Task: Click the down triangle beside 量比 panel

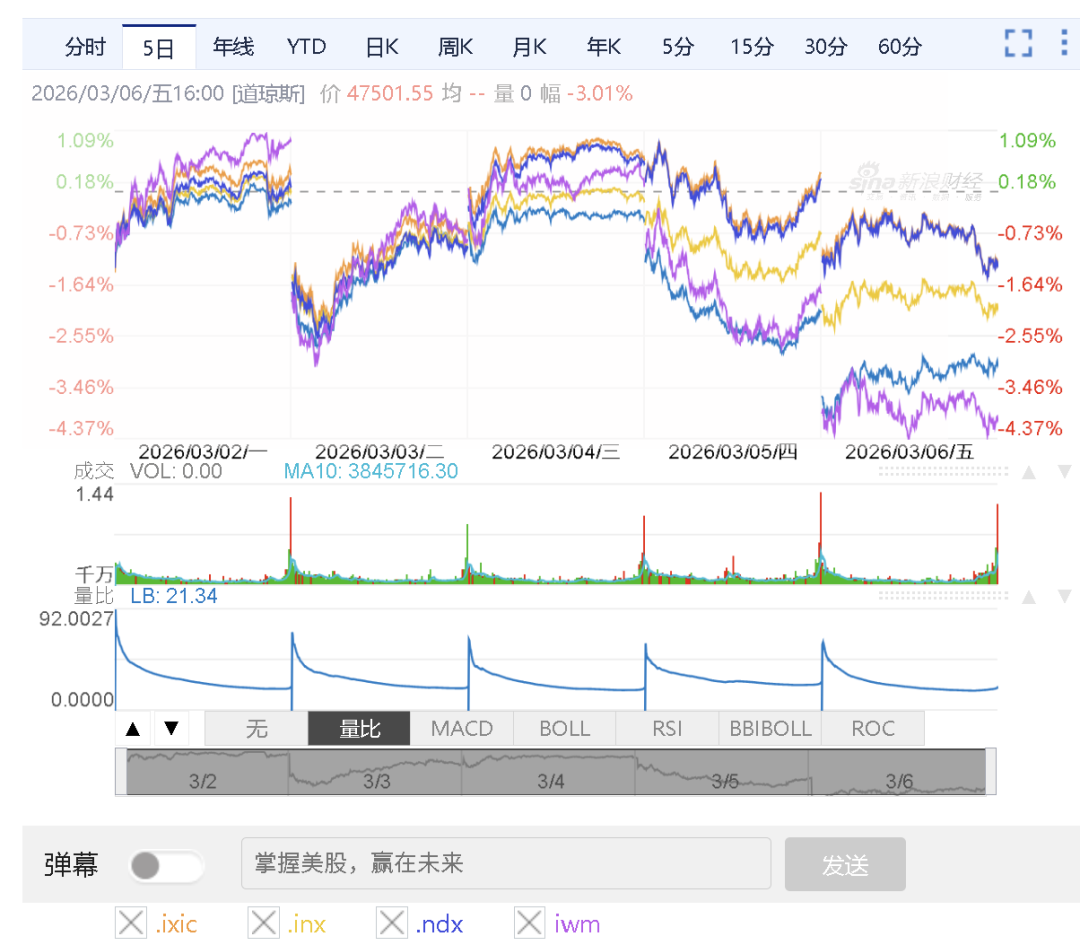Action: (x=1064, y=596)
